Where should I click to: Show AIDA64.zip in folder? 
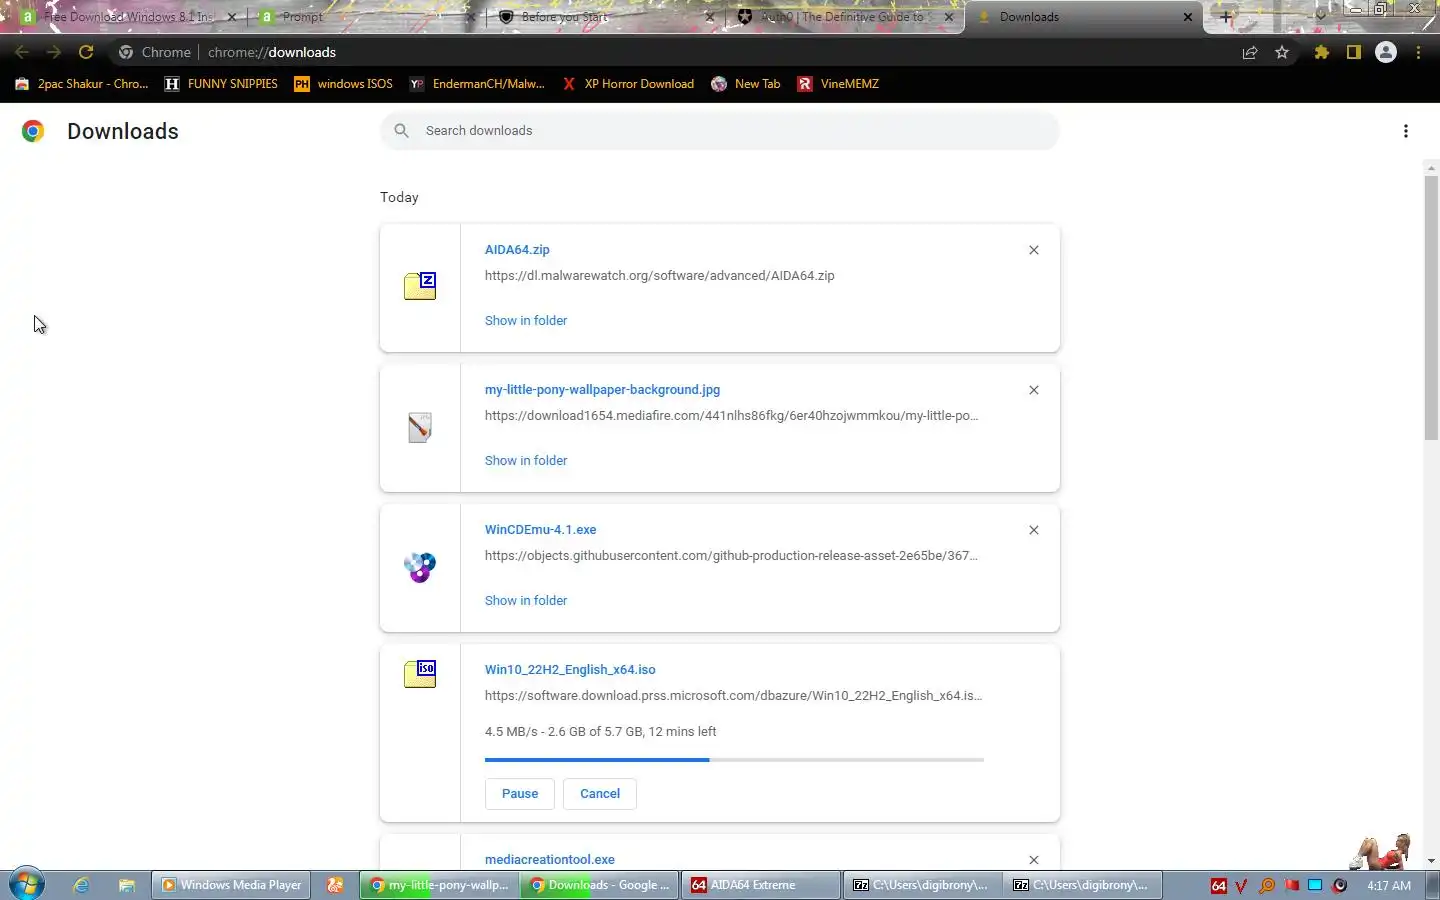[x=526, y=321]
